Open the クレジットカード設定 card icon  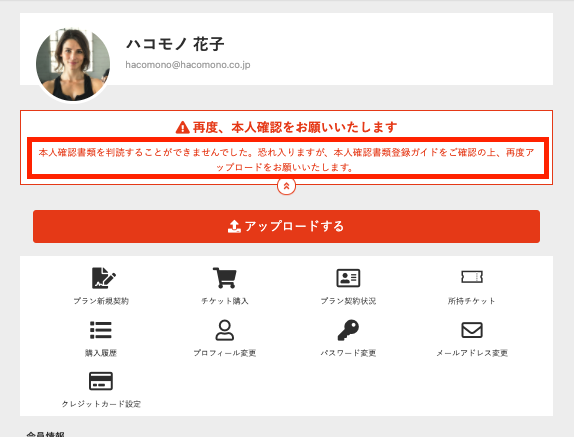pyautogui.click(x=101, y=381)
